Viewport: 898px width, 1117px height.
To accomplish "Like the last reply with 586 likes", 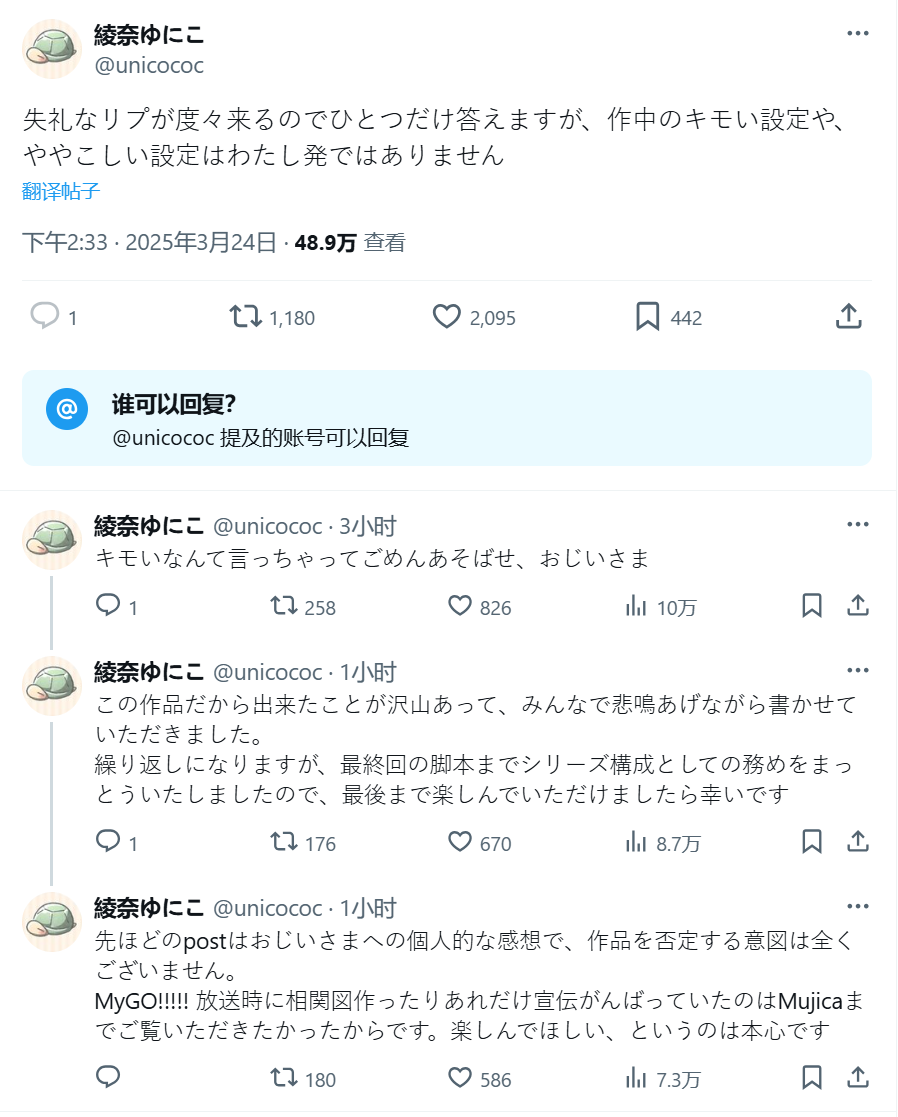I will click(x=460, y=1078).
